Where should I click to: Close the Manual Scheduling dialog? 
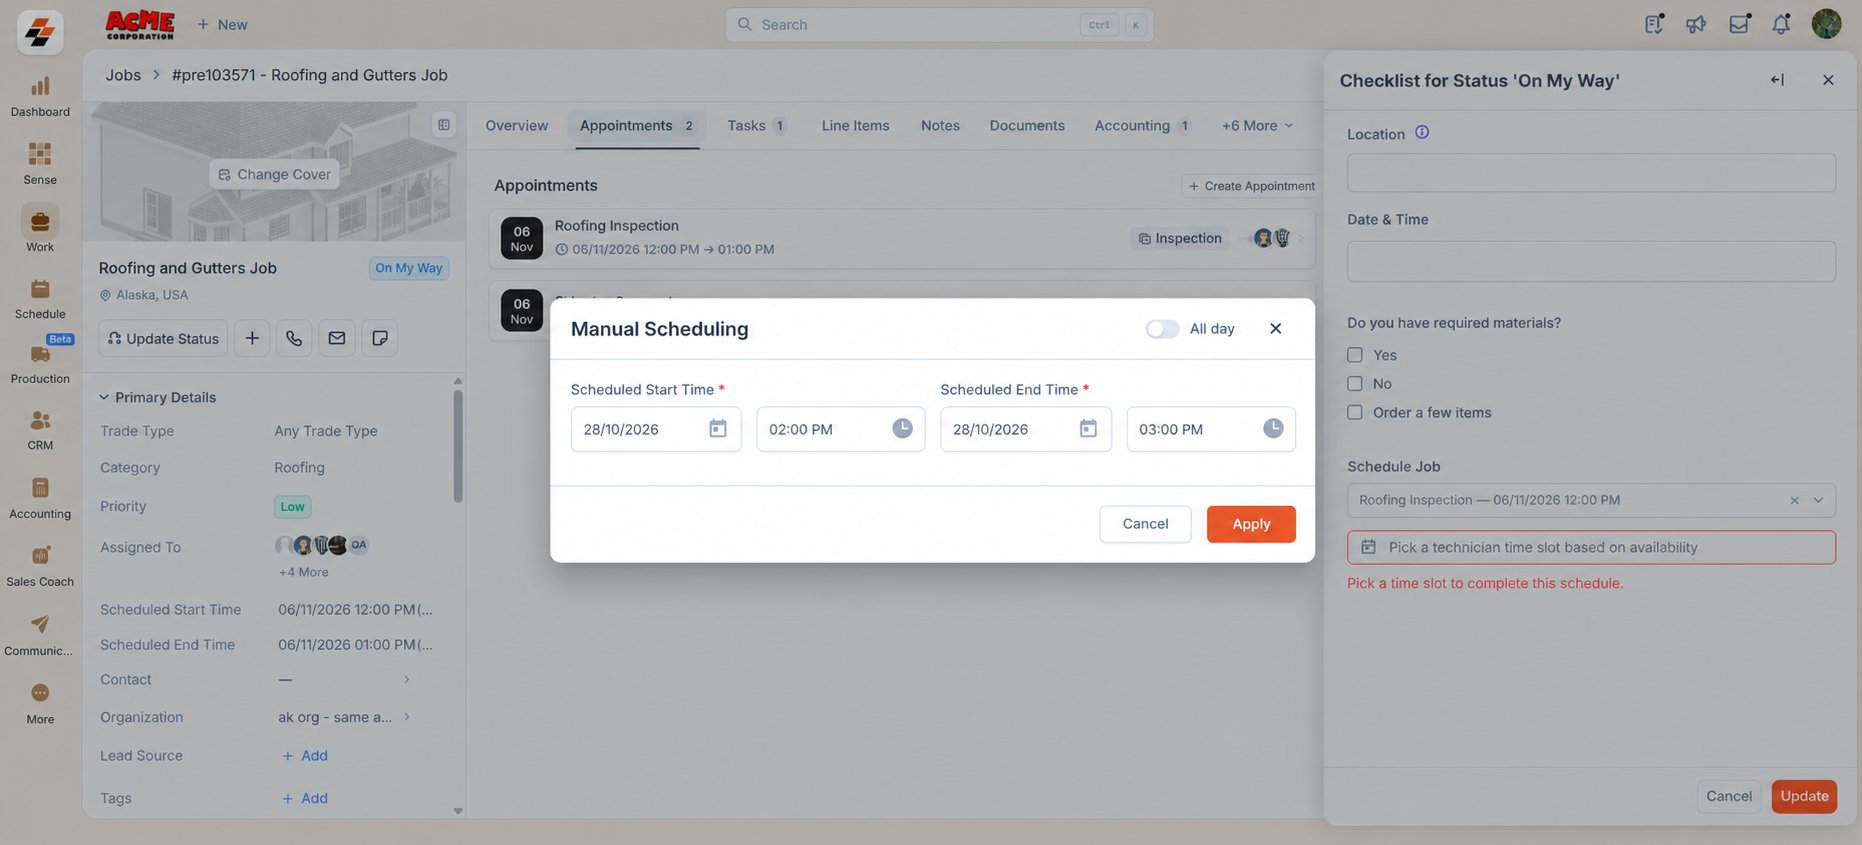(x=1275, y=329)
